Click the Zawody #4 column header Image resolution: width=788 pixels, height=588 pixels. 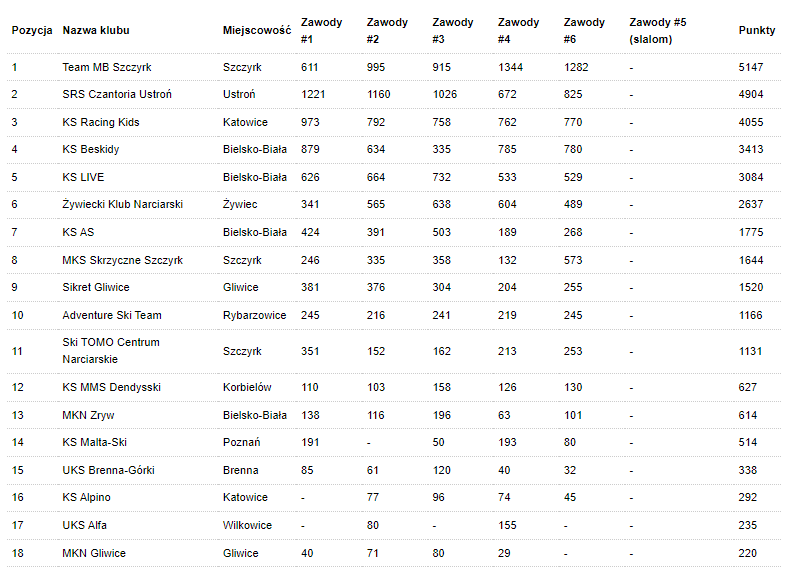[518, 31]
